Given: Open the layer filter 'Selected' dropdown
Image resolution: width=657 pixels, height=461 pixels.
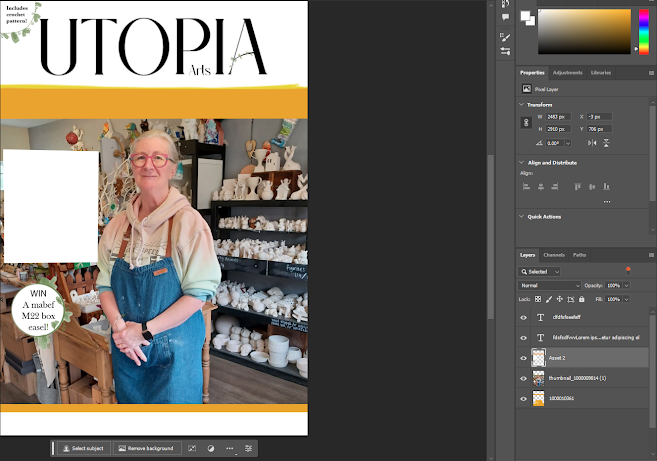Looking at the screenshot, I should click(539, 272).
